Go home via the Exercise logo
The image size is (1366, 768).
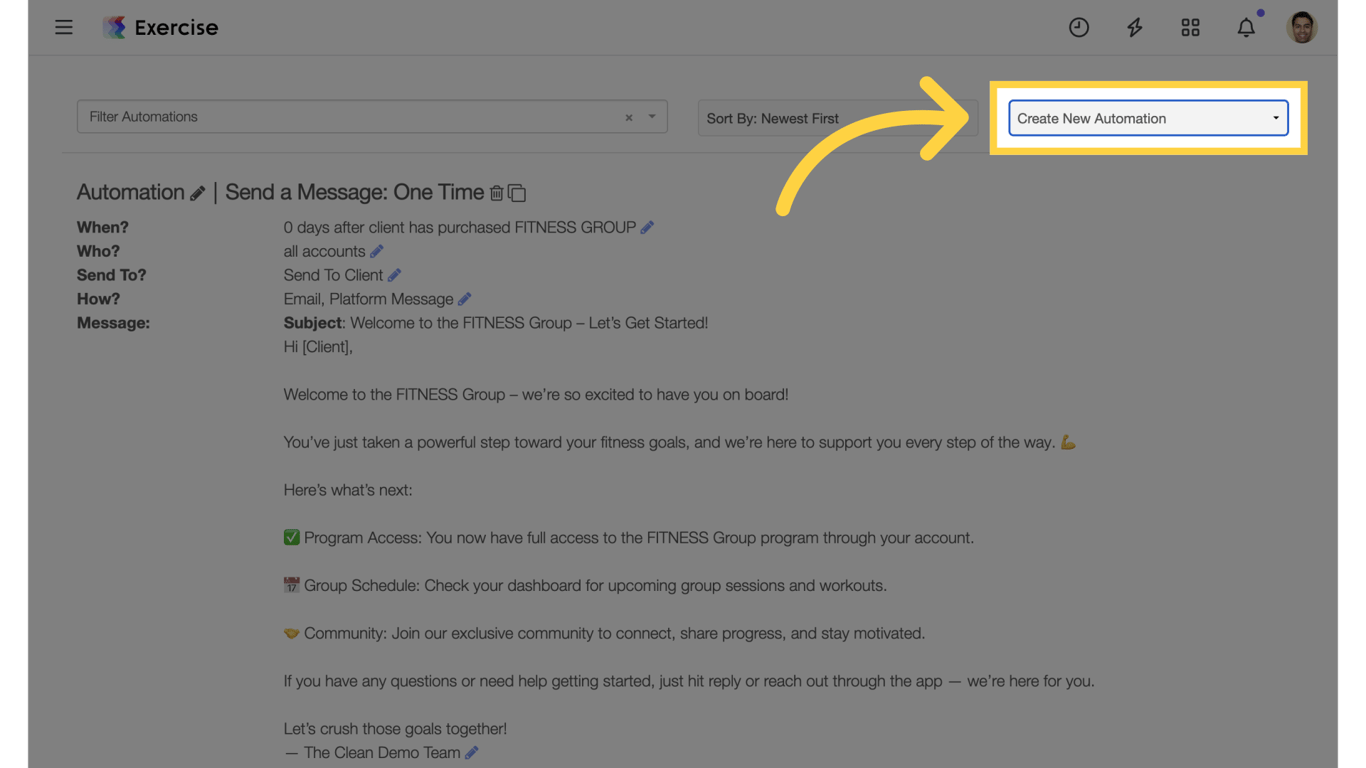[160, 27]
